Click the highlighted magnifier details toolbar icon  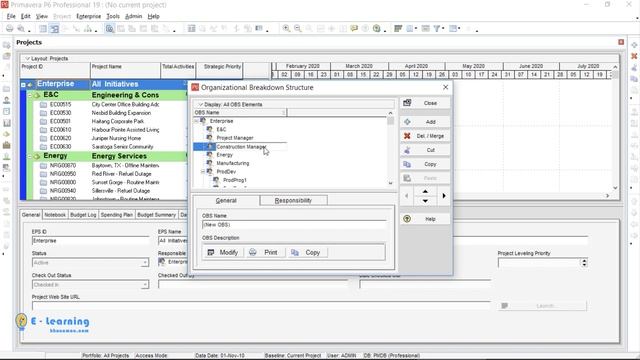(x=110, y=29)
